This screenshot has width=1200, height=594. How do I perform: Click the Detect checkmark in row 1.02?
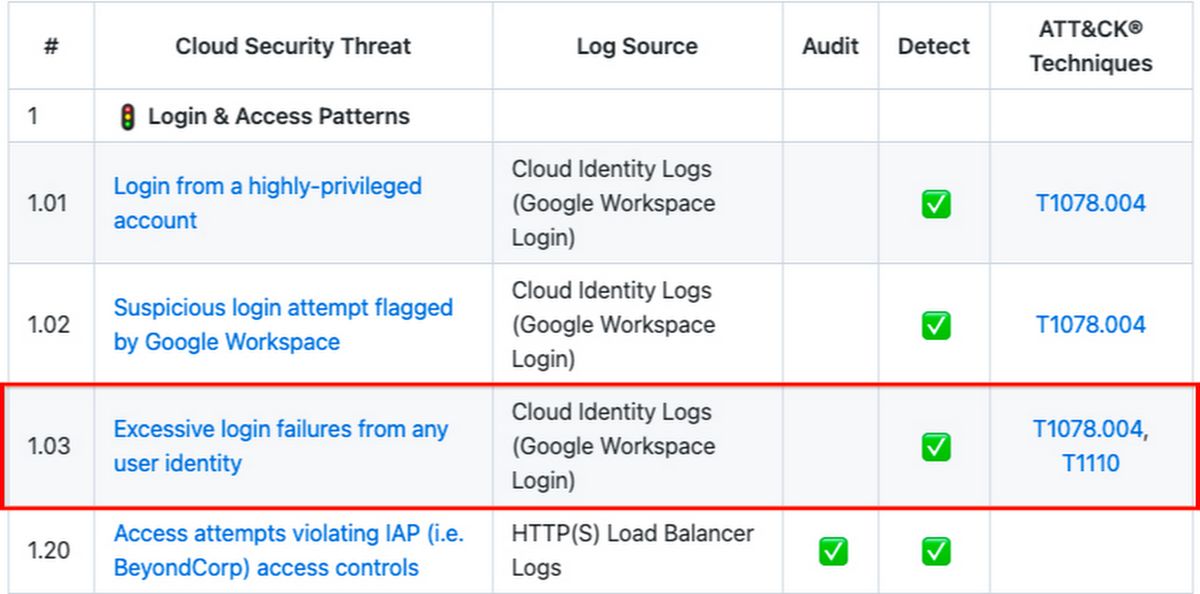[936, 325]
